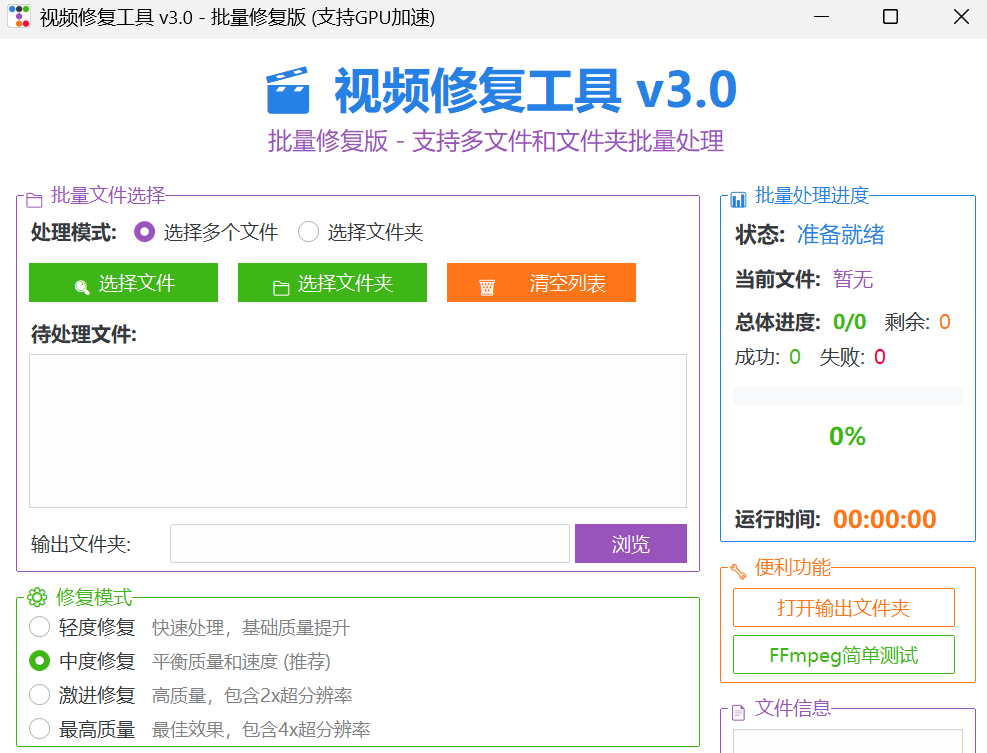Open the output folder via 打开输出文件夹
Image resolution: width=987 pixels, height=753 pixels.
843,607
